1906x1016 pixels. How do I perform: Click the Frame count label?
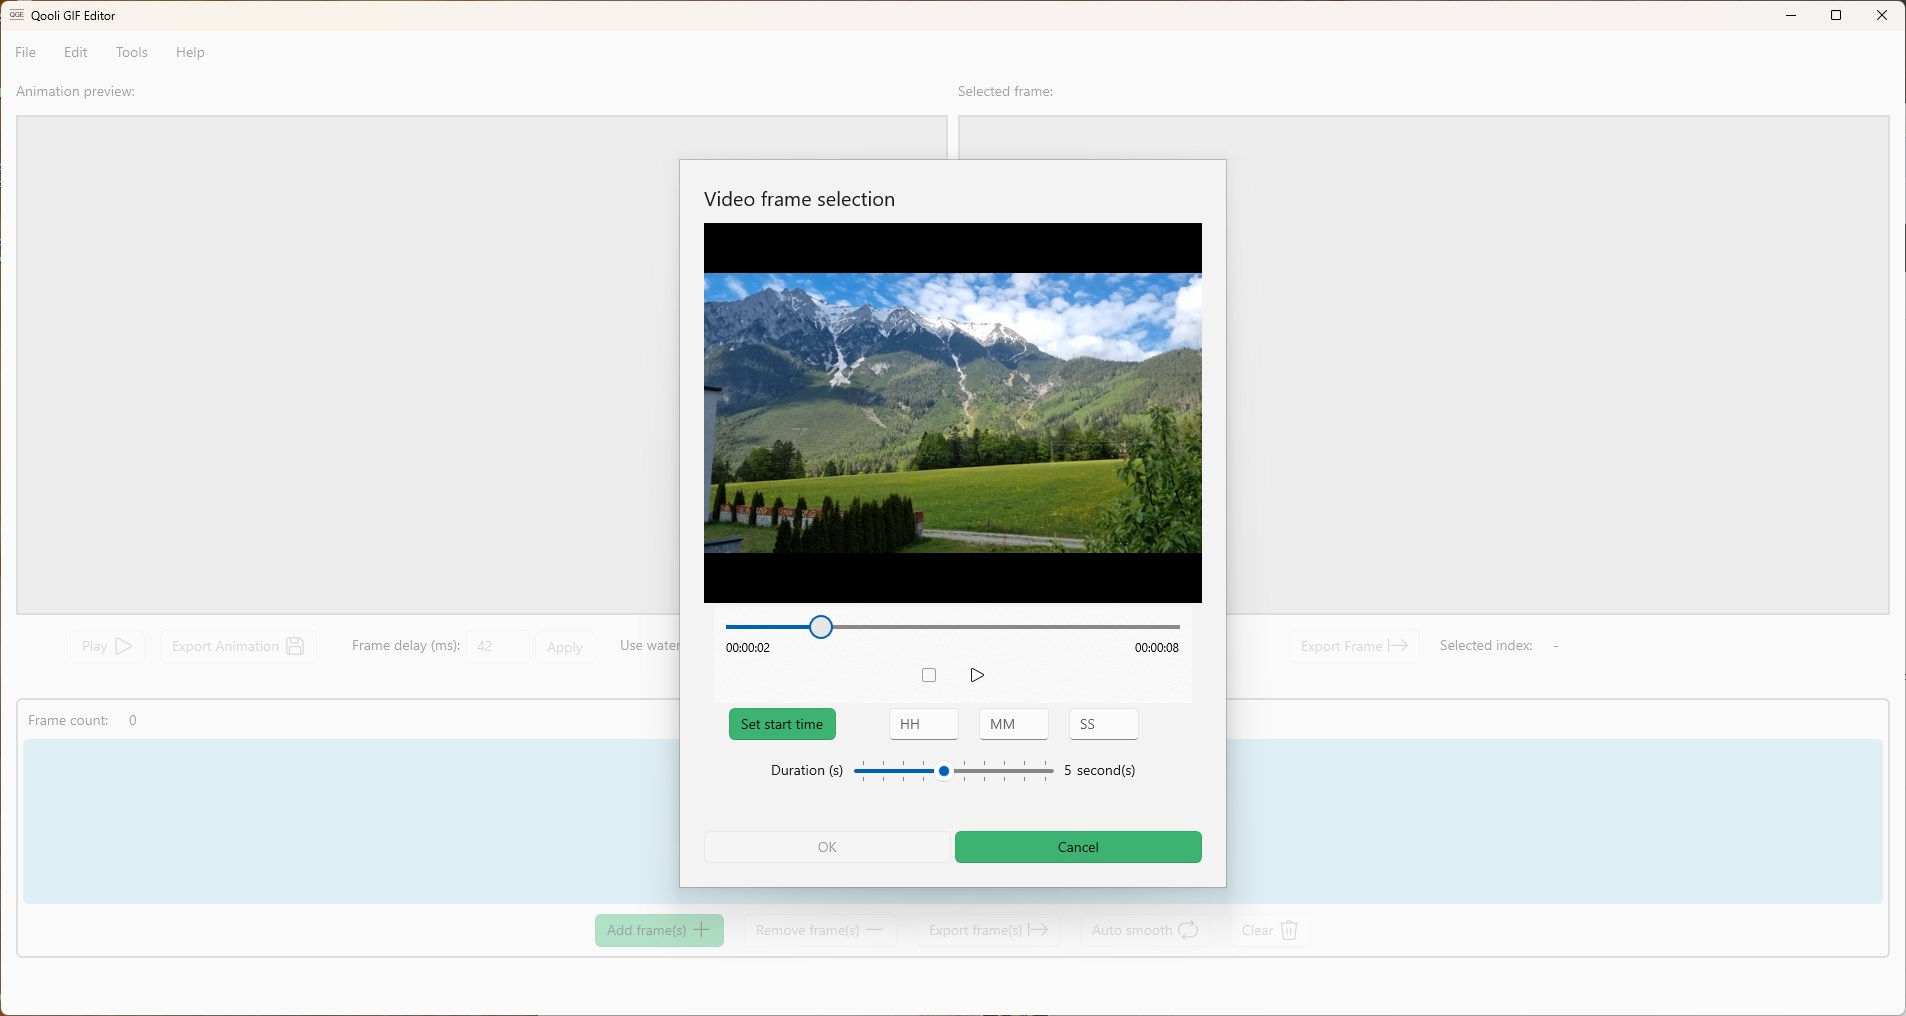(68, 720)
